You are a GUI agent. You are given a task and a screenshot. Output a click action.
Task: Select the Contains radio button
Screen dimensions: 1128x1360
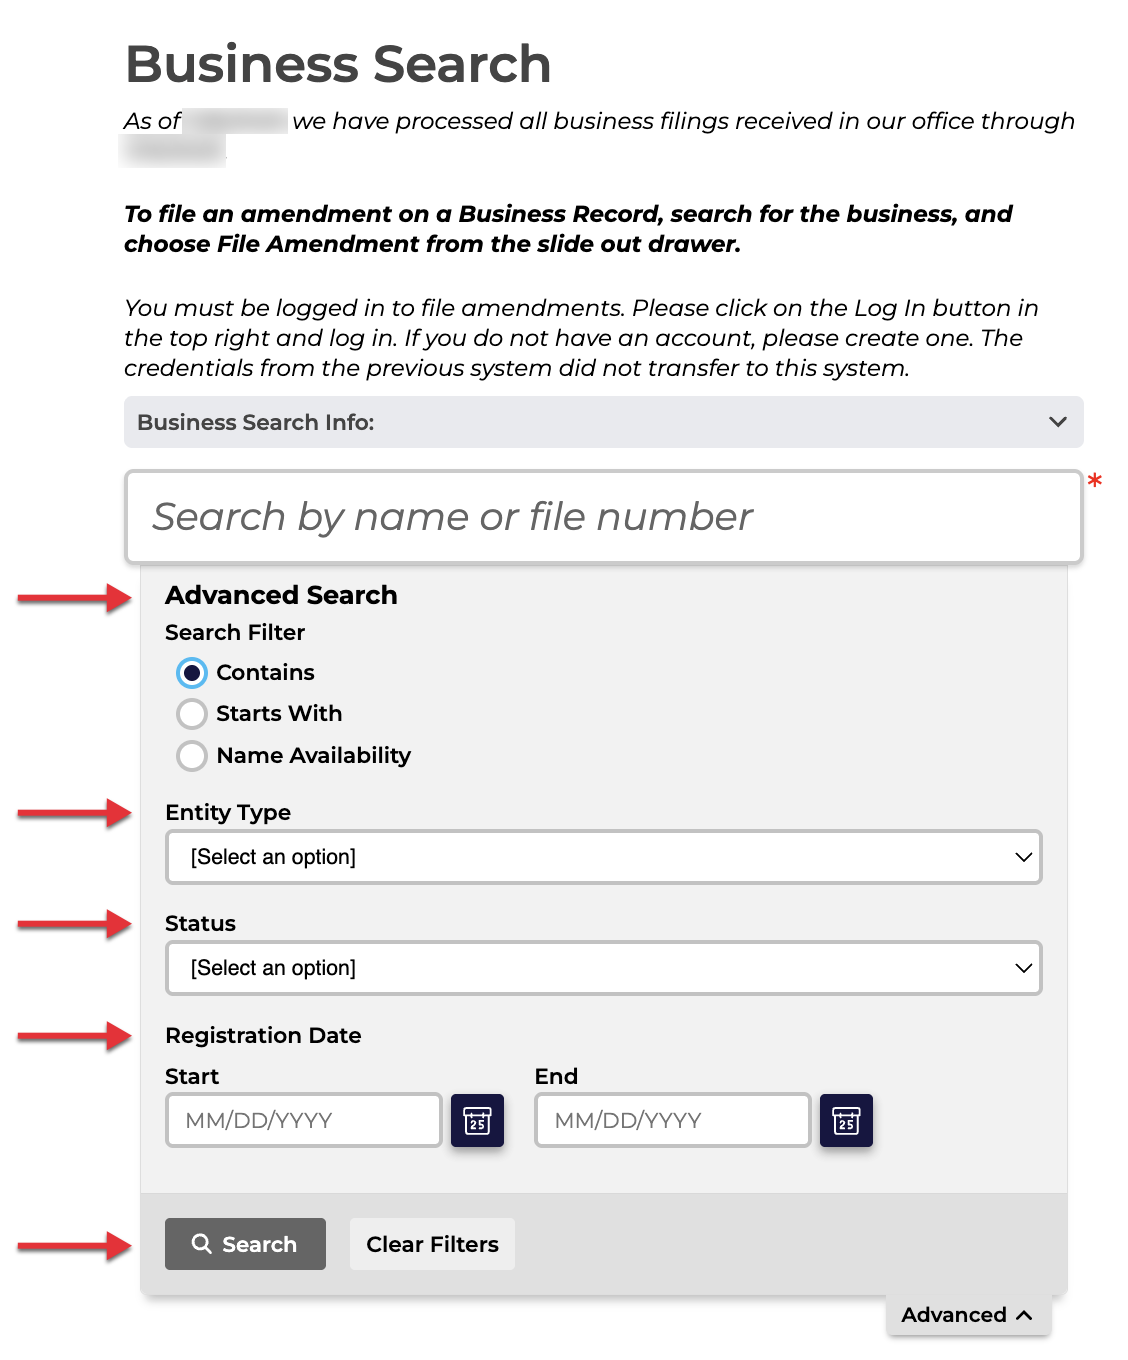coord(192,673)
